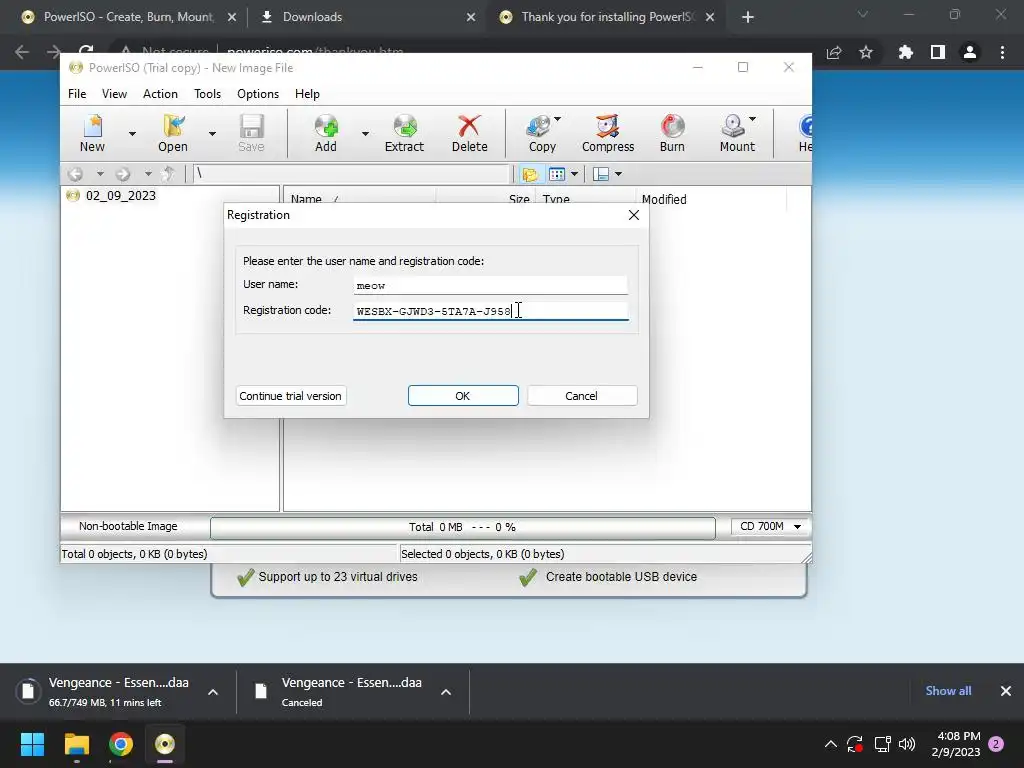The height and width of the screenshot is (768, 1024).
Task: Click the Chrome bookmark star icon
Action: click(x=866, y=52)
